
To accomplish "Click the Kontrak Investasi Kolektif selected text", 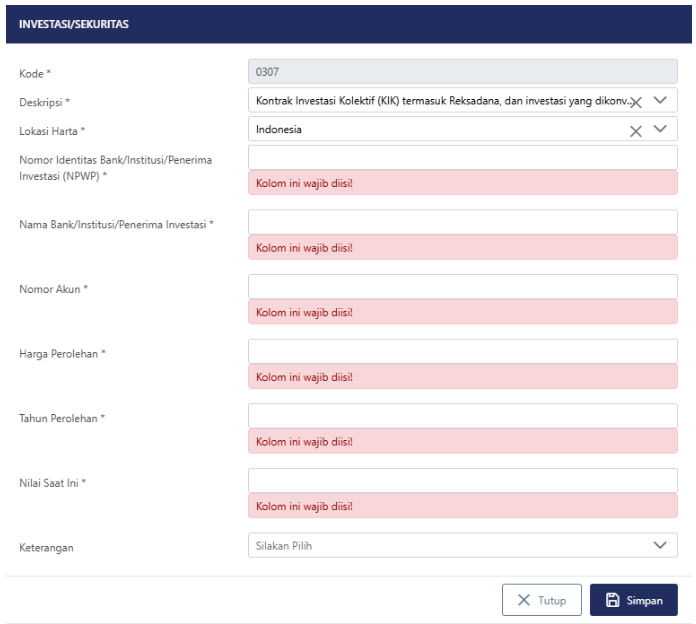I will pyautogui.click(x=440, y=100).
